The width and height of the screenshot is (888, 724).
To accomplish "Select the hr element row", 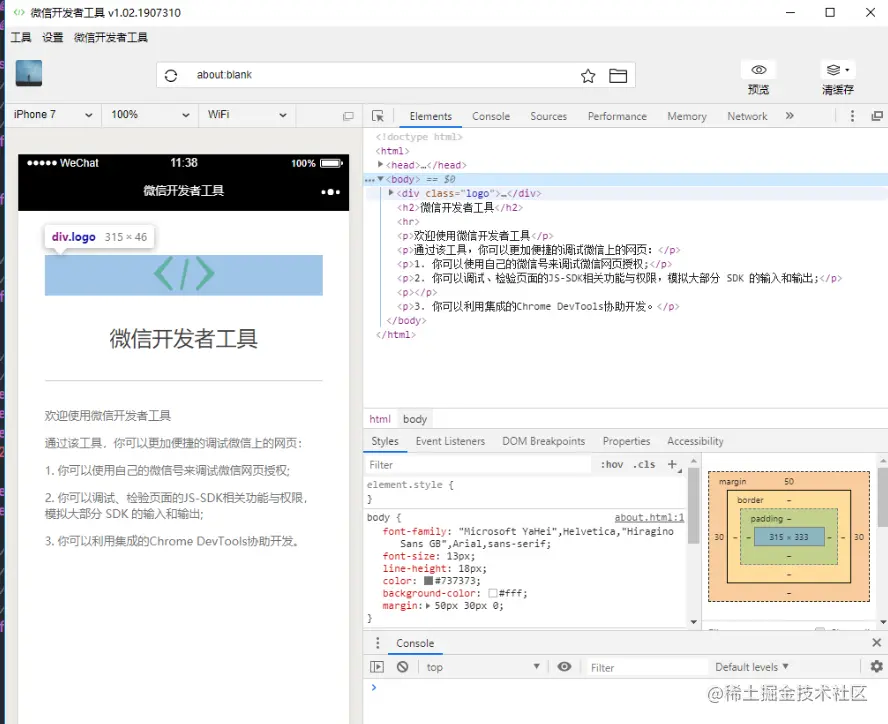I will pyautogui.click(x=626, y=222).
